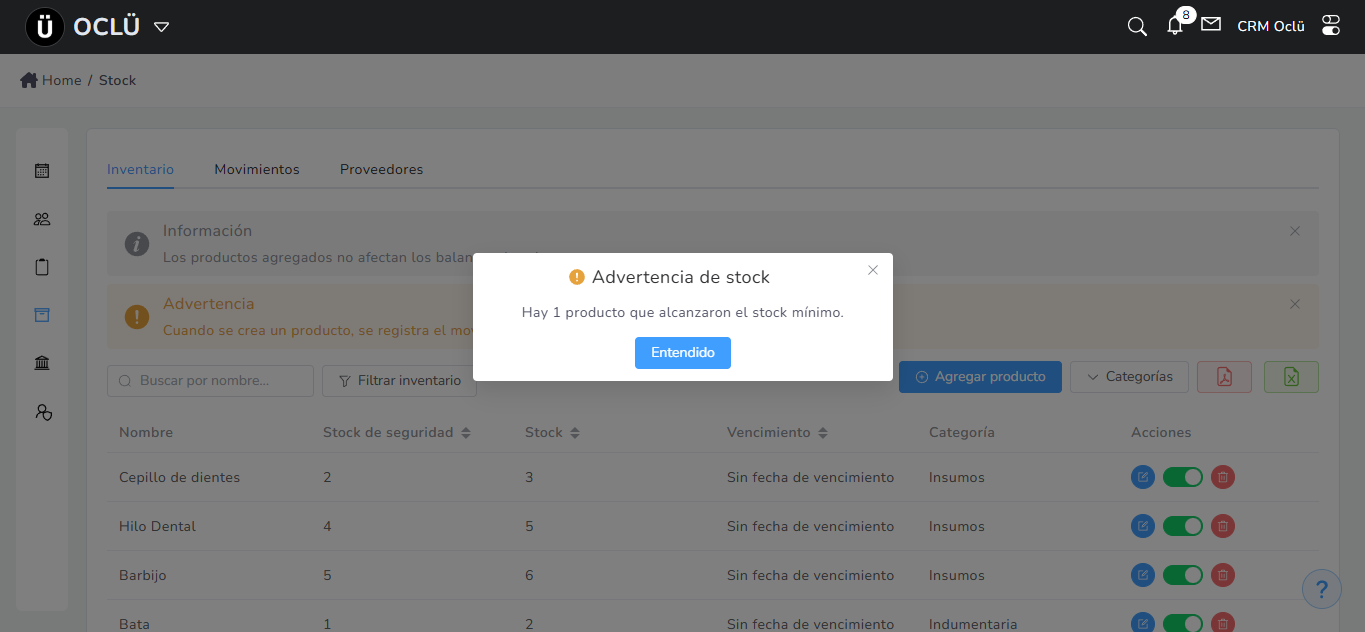Open the clipboard icon in sidebar
The image size is (1365, 632).
(42, 267)
